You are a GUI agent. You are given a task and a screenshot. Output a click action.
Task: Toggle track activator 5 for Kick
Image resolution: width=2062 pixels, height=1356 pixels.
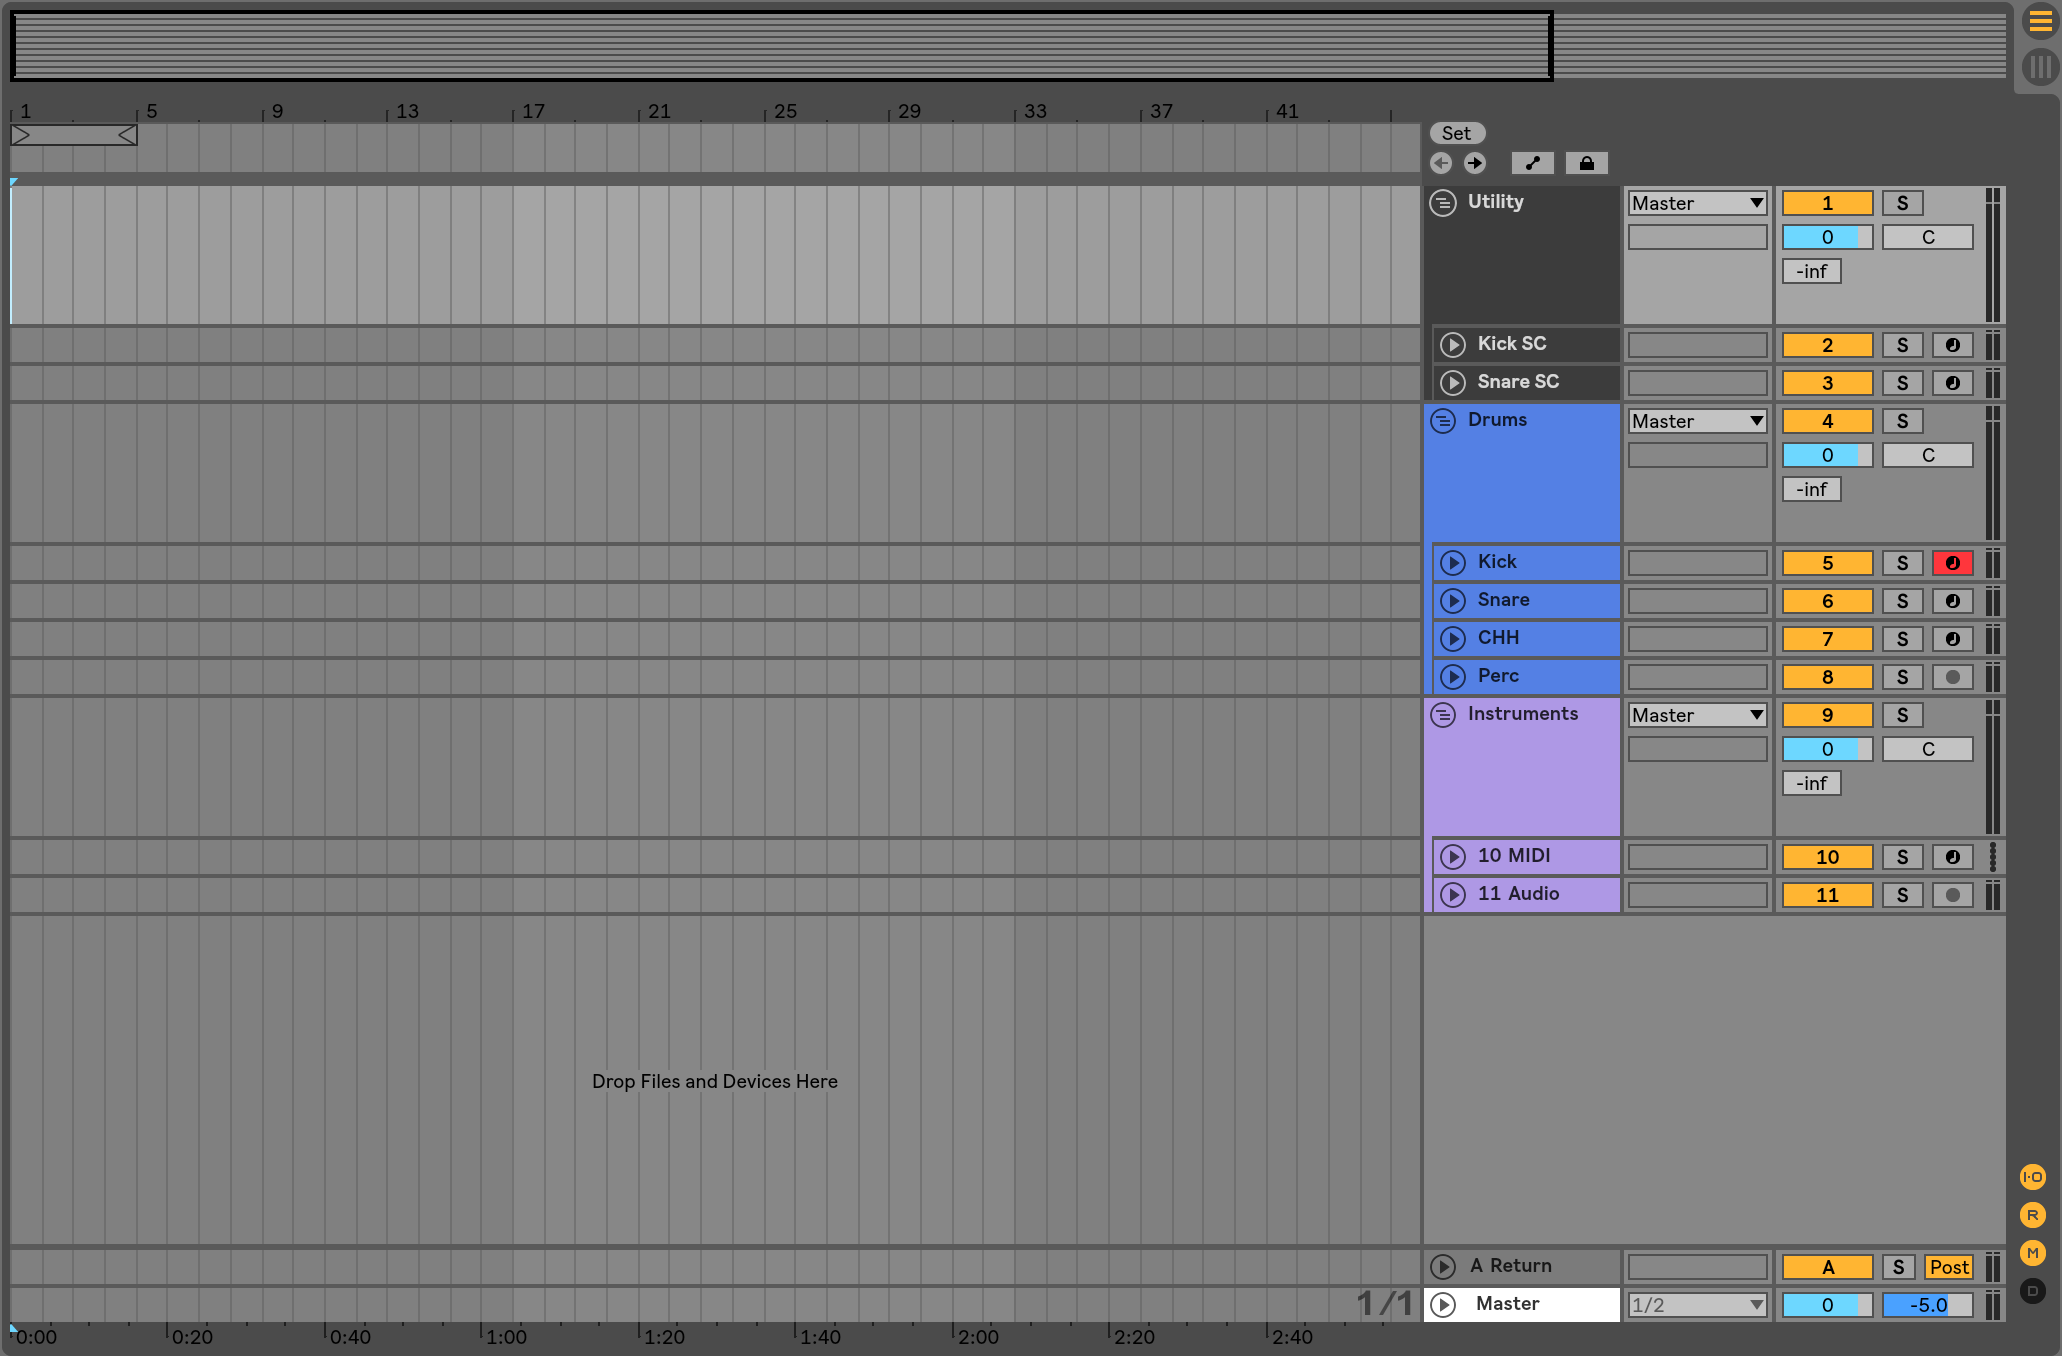1828,563
